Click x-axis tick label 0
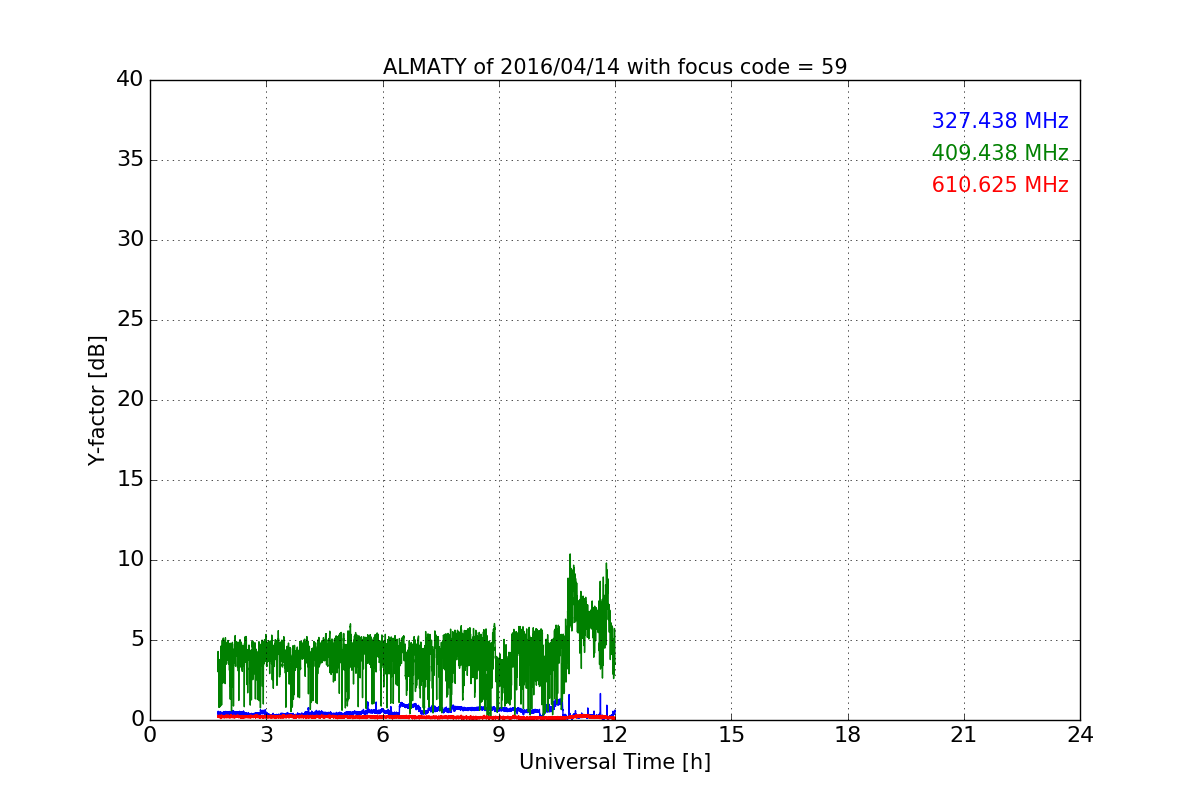Viewport: 1200px width, 800px height. (x=150, y=734)
